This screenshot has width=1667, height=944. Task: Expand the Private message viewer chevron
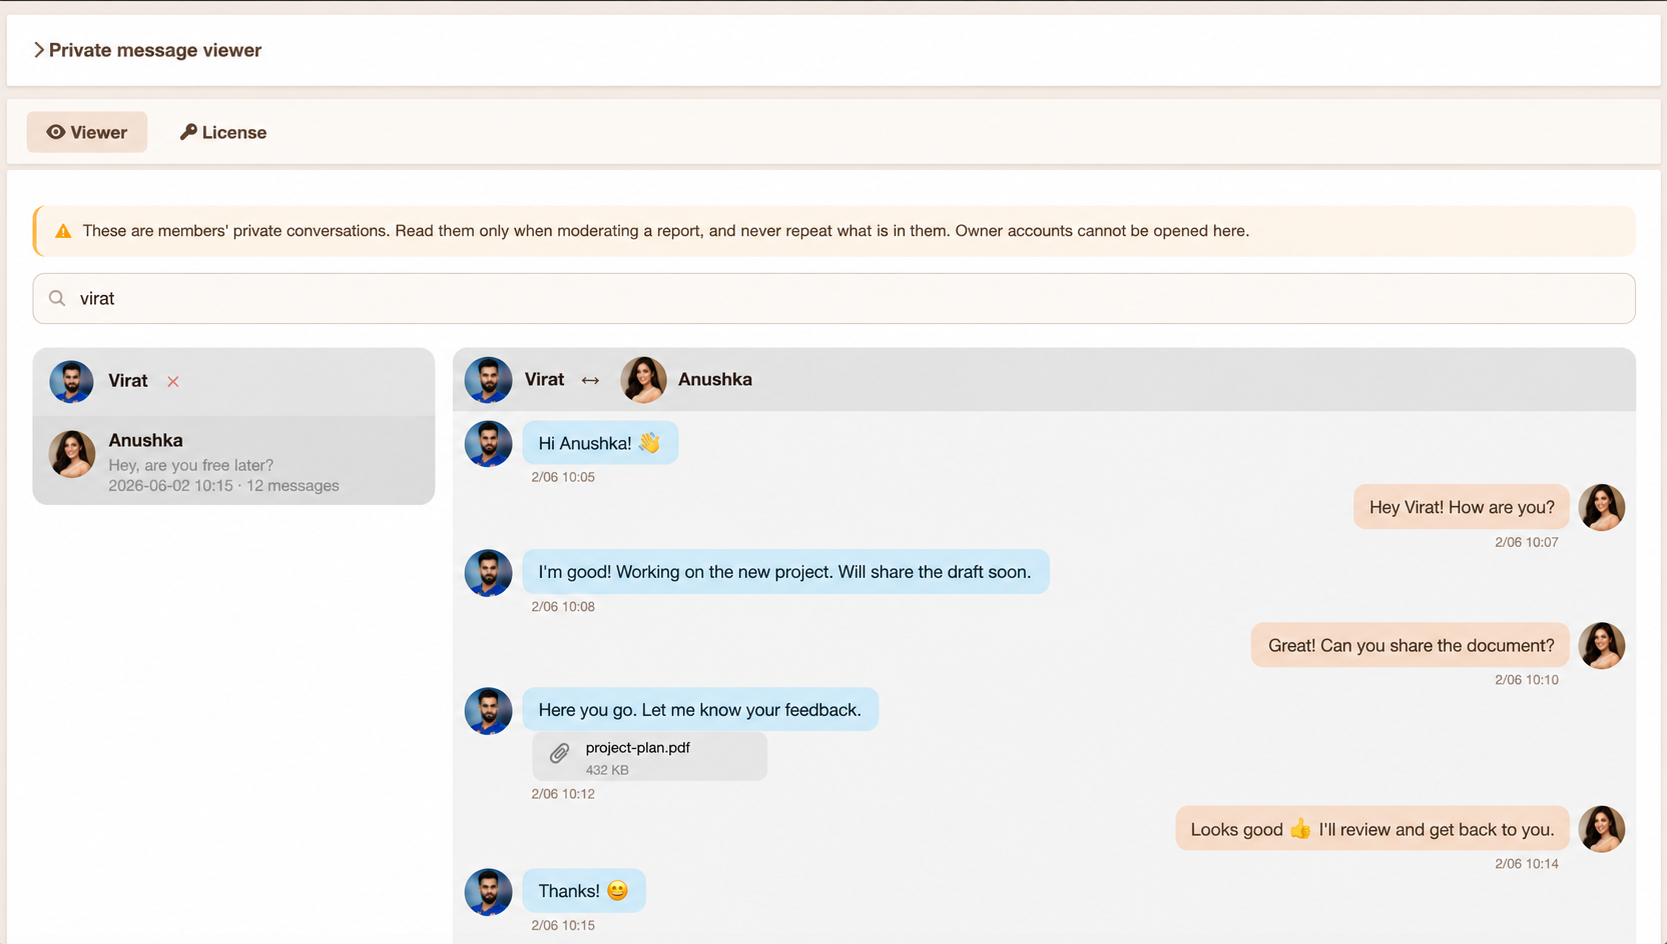tap(39, 50)
